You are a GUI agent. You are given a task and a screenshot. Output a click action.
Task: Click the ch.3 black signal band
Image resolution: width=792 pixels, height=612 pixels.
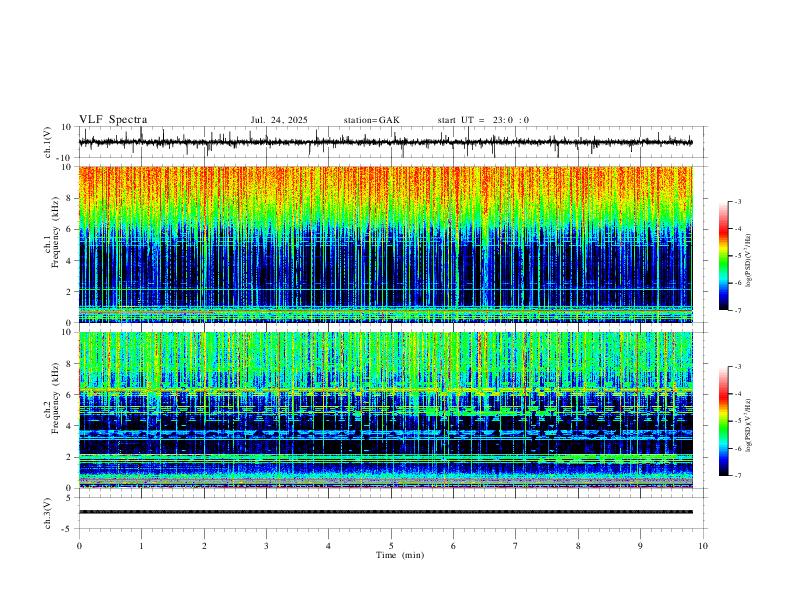click(385, 512)
